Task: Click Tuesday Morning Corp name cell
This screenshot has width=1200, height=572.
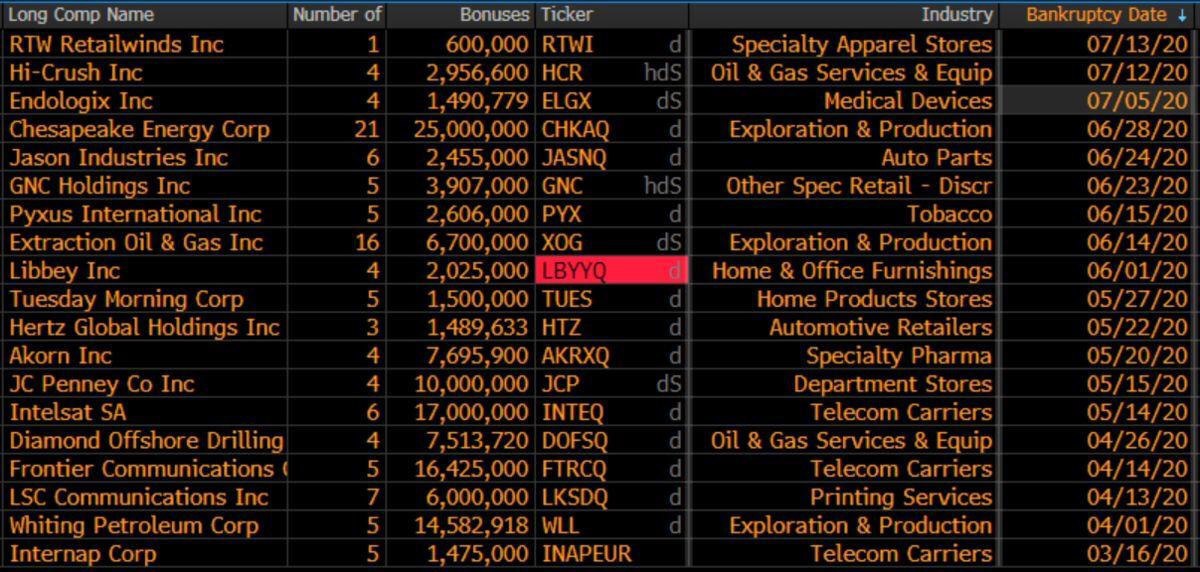Action: tap(127, 299)
